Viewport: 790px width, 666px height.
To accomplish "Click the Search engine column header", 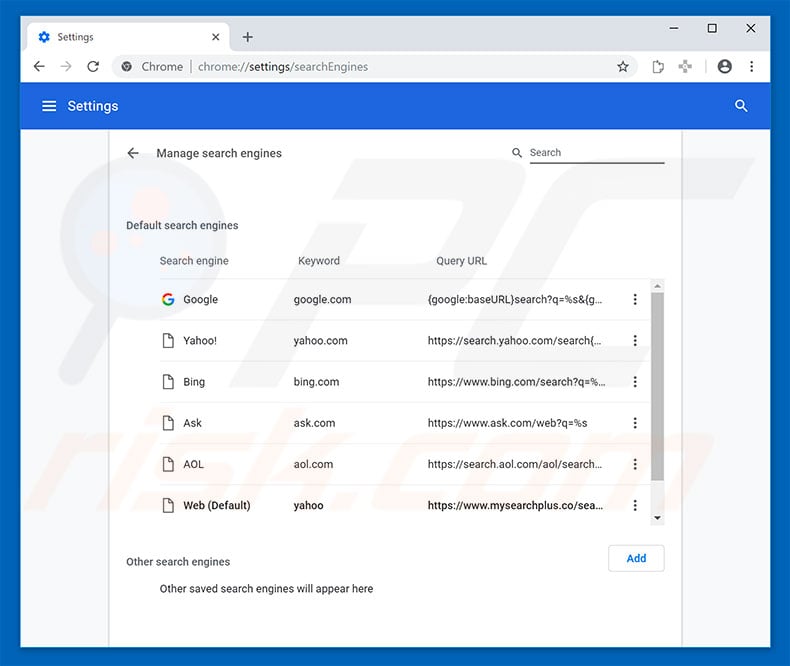I will click(194, 261).
